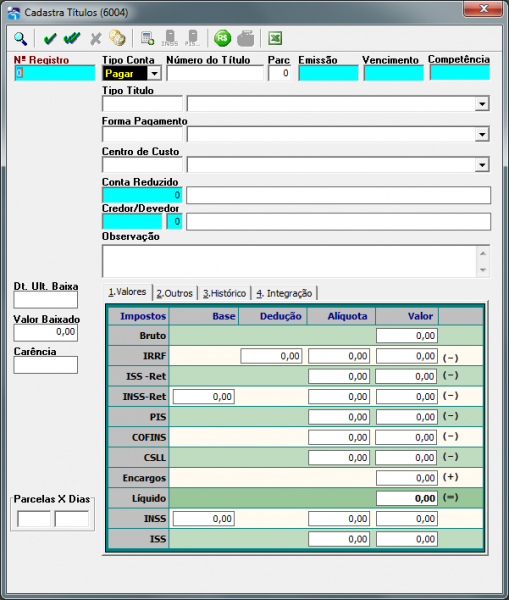The height and width of the screenshot is (600, 509).
Task: Expand the Forma Pagamento dropdown list
Action: point(482,134)
